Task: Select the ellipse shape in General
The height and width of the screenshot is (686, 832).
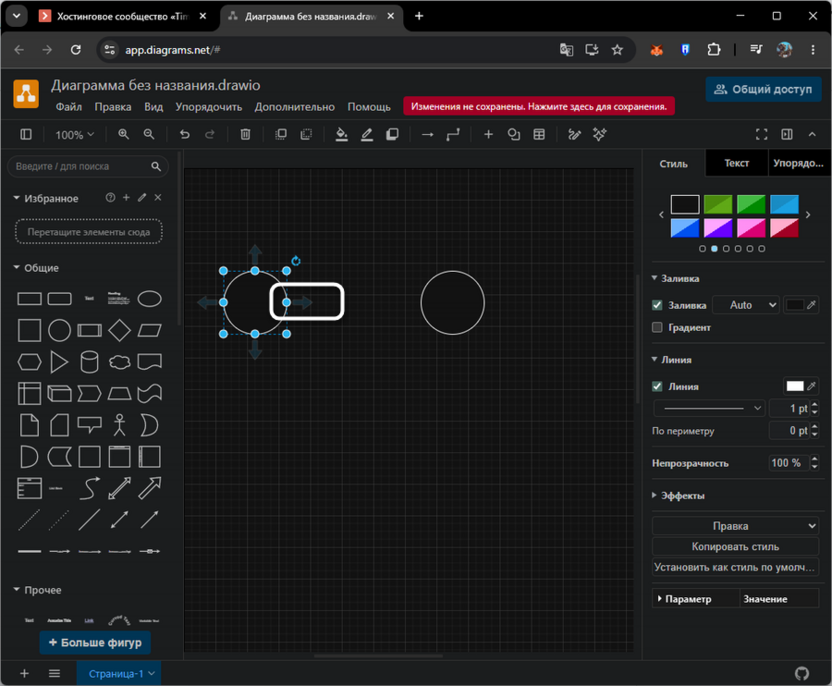Action: coord(150,299)
